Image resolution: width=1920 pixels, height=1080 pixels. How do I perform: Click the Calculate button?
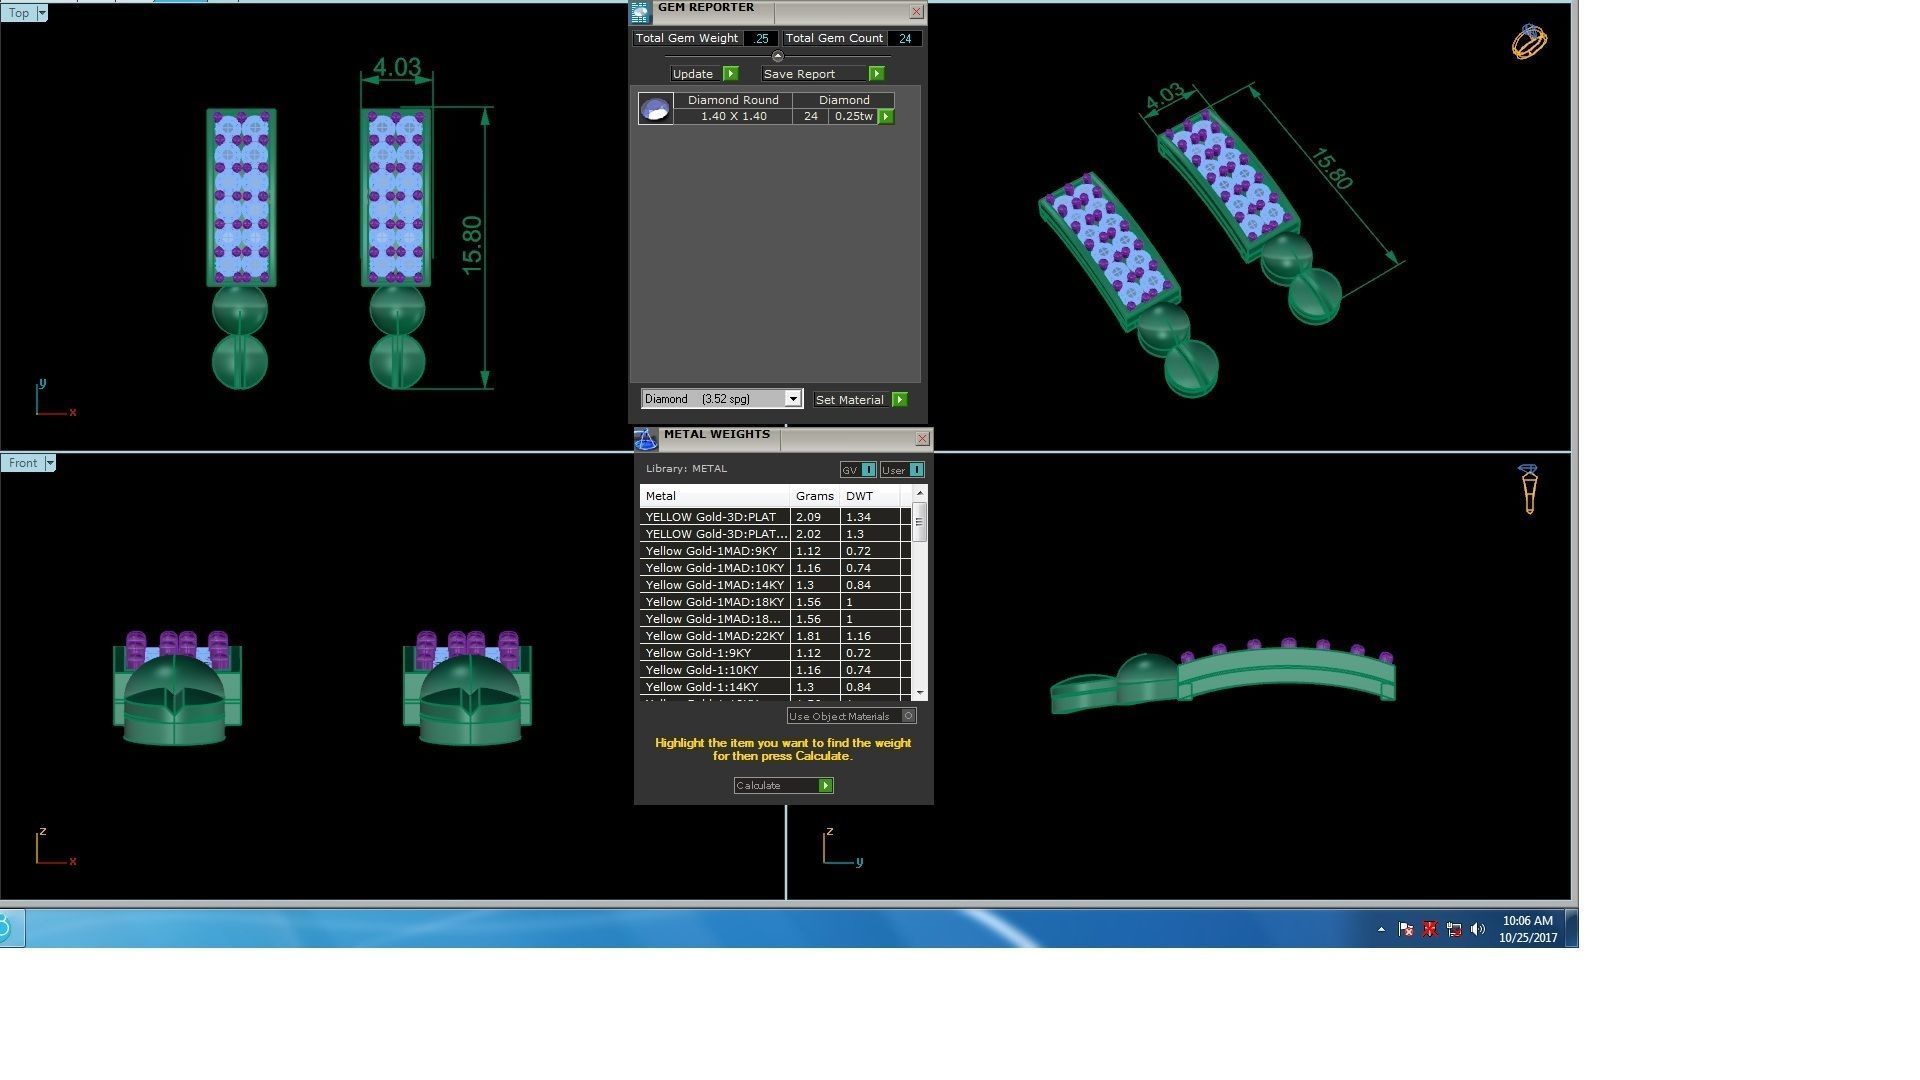783,786
